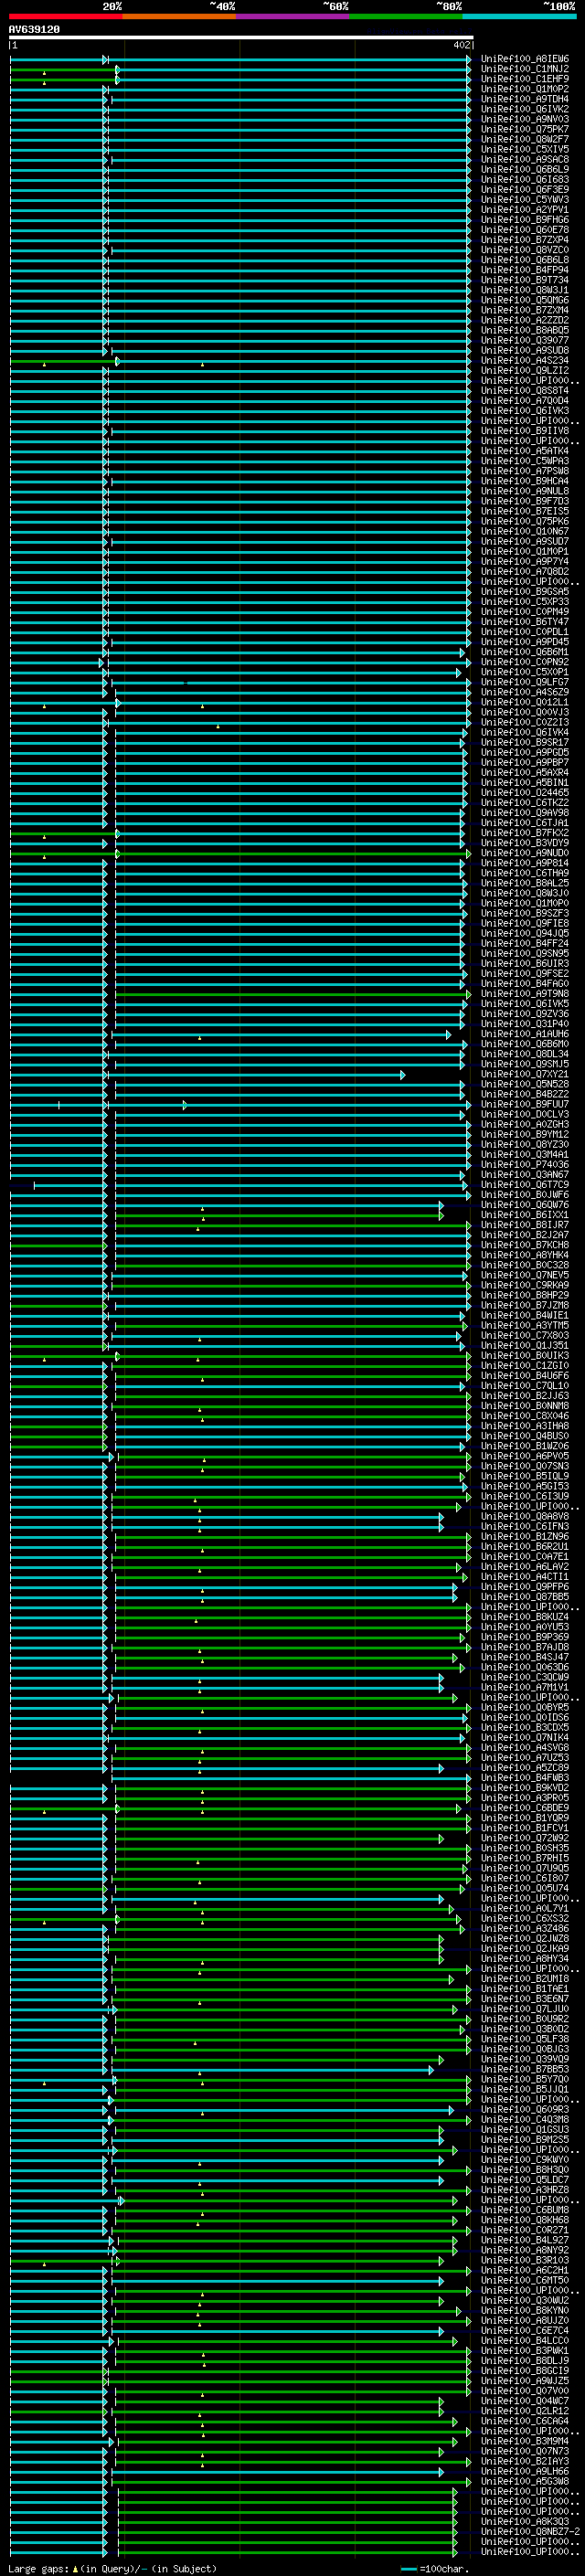This screenshot has width=585, height=2576.
Task: Click the cyan ~100% legend segment
Action: coord(520,16)
